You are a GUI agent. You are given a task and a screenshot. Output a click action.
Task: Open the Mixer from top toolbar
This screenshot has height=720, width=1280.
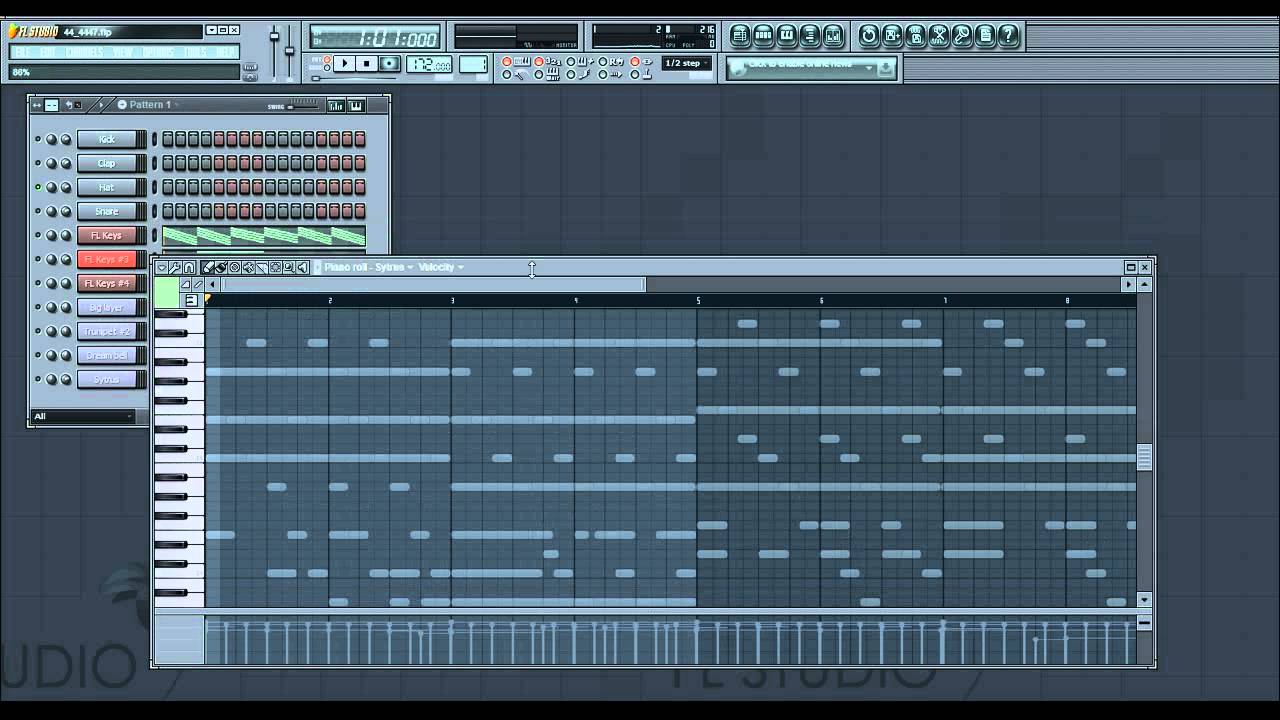(x=832, y=36)
